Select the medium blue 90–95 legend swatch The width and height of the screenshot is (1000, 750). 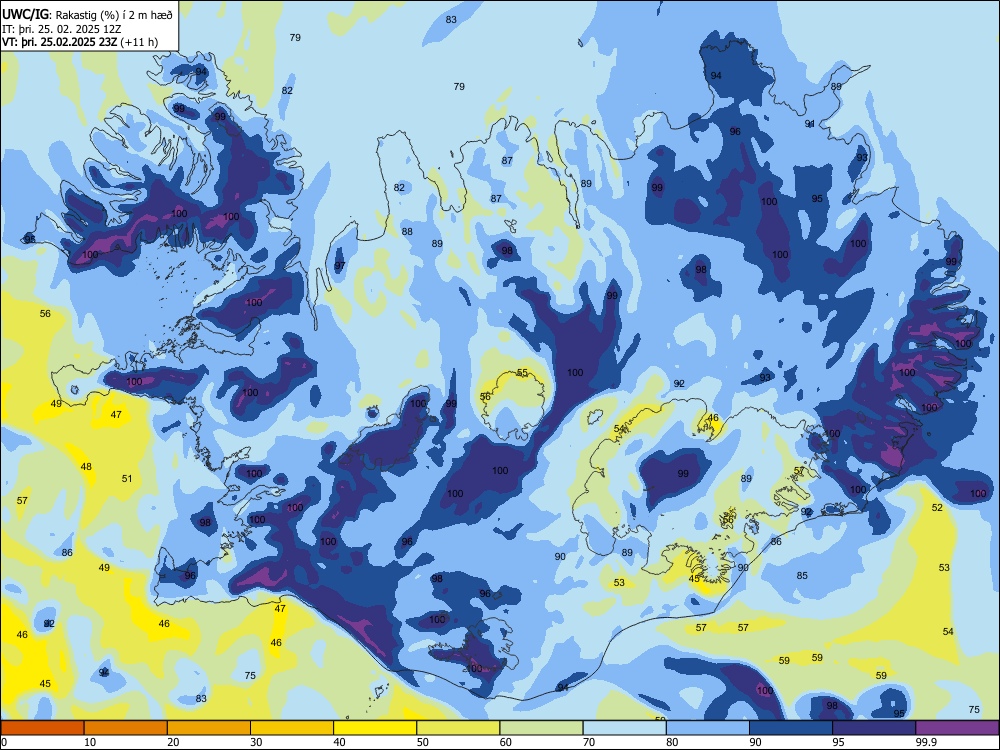[791, 728]
